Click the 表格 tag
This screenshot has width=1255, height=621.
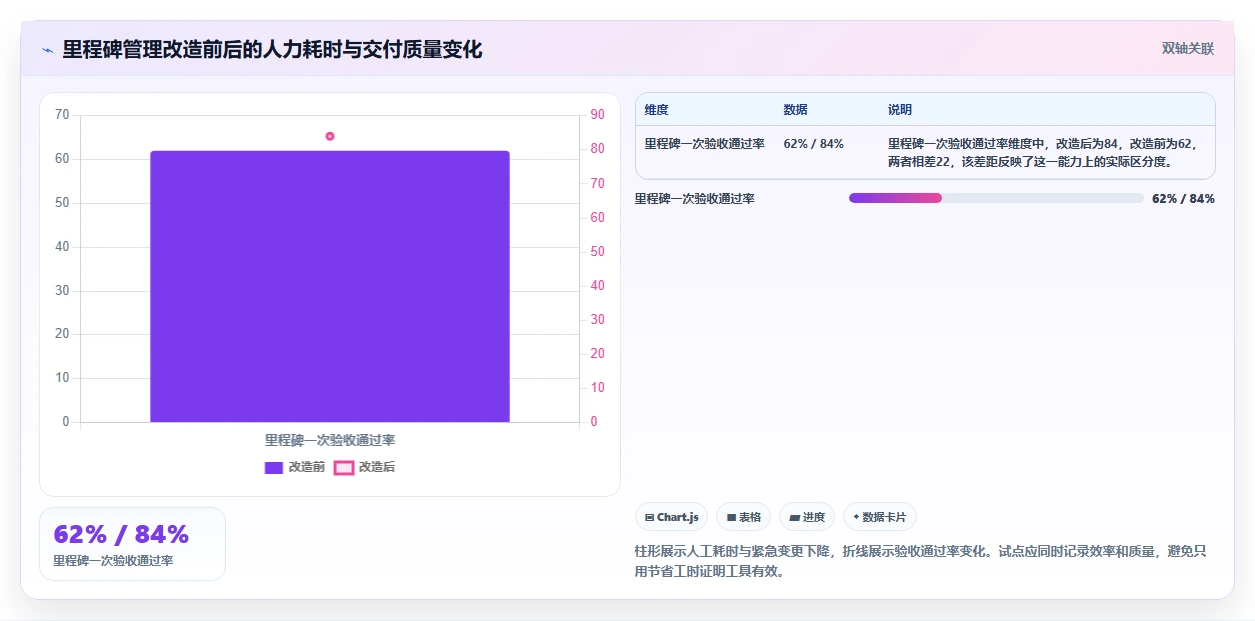744,517
